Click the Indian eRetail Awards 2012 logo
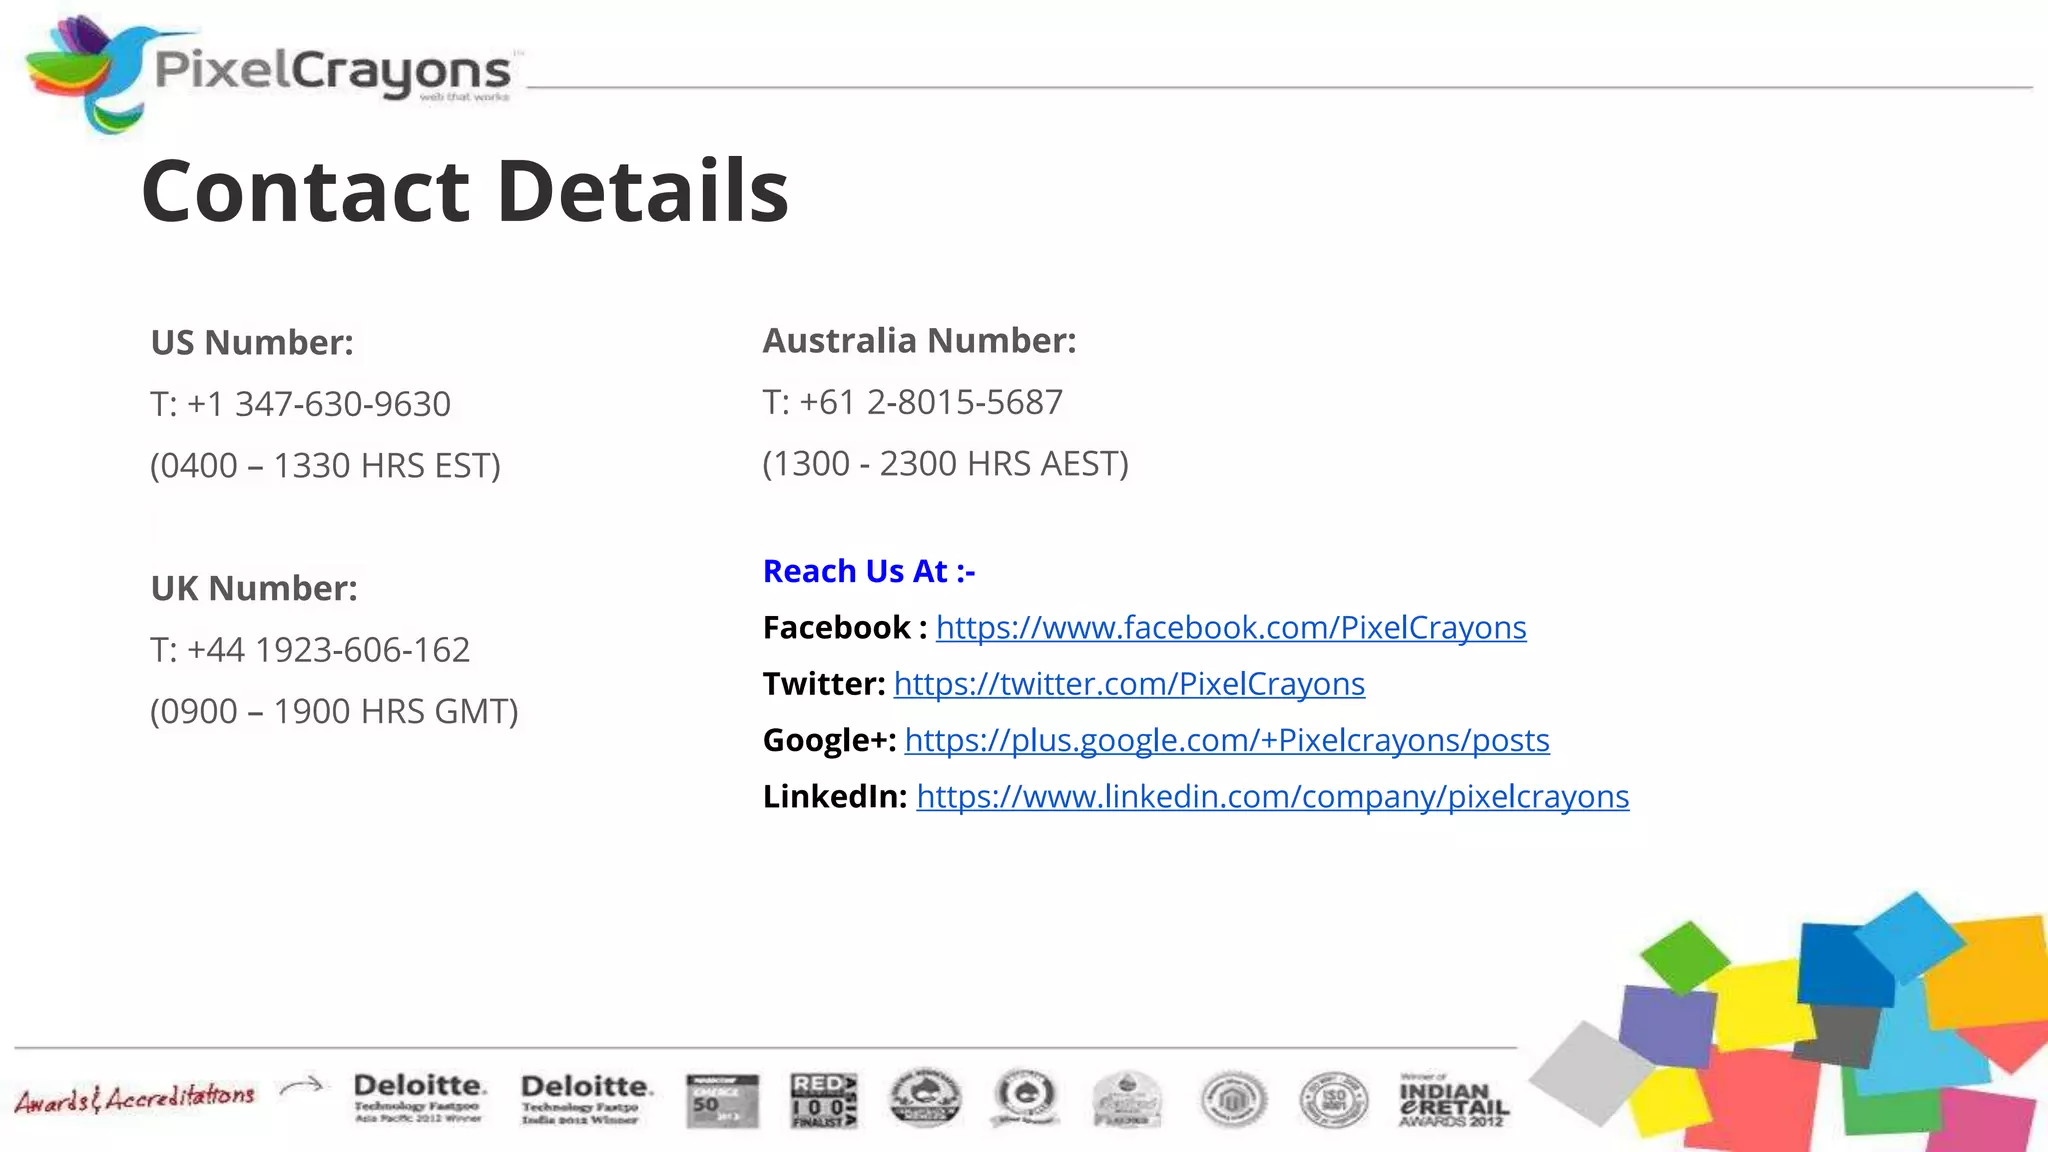 (1453, 1101)
